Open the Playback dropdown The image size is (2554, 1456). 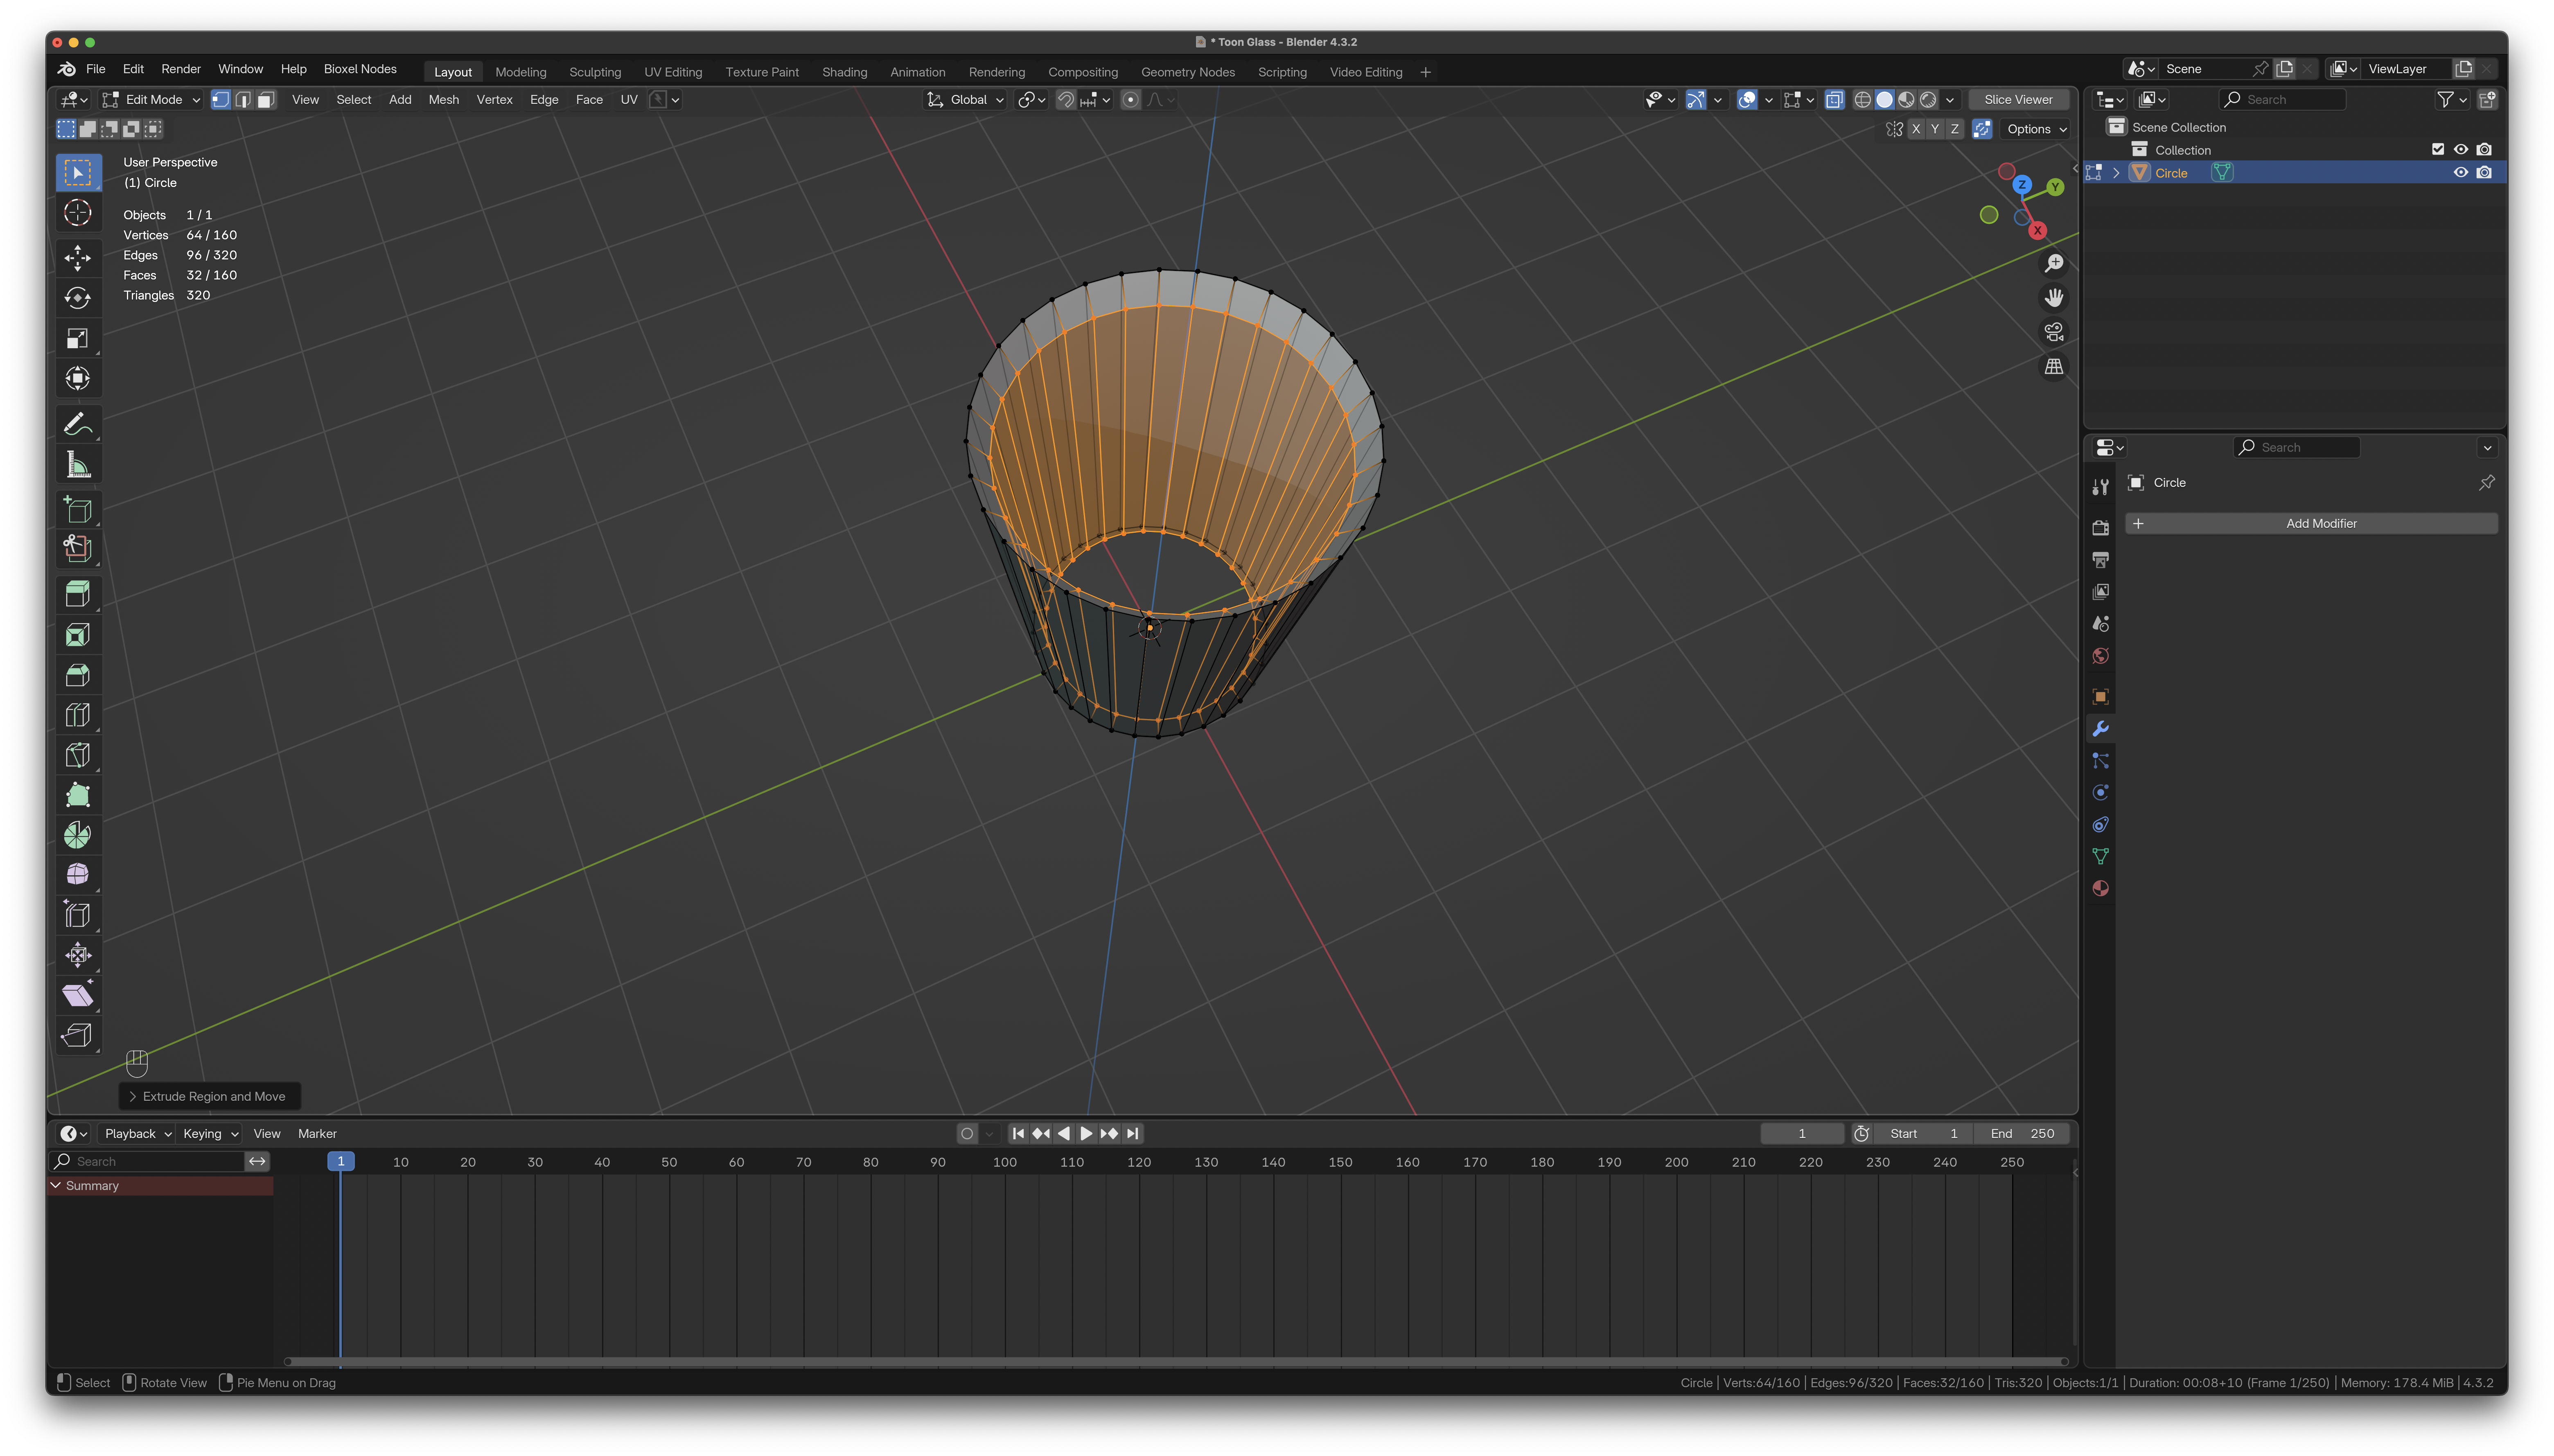tap(138, 1133)
